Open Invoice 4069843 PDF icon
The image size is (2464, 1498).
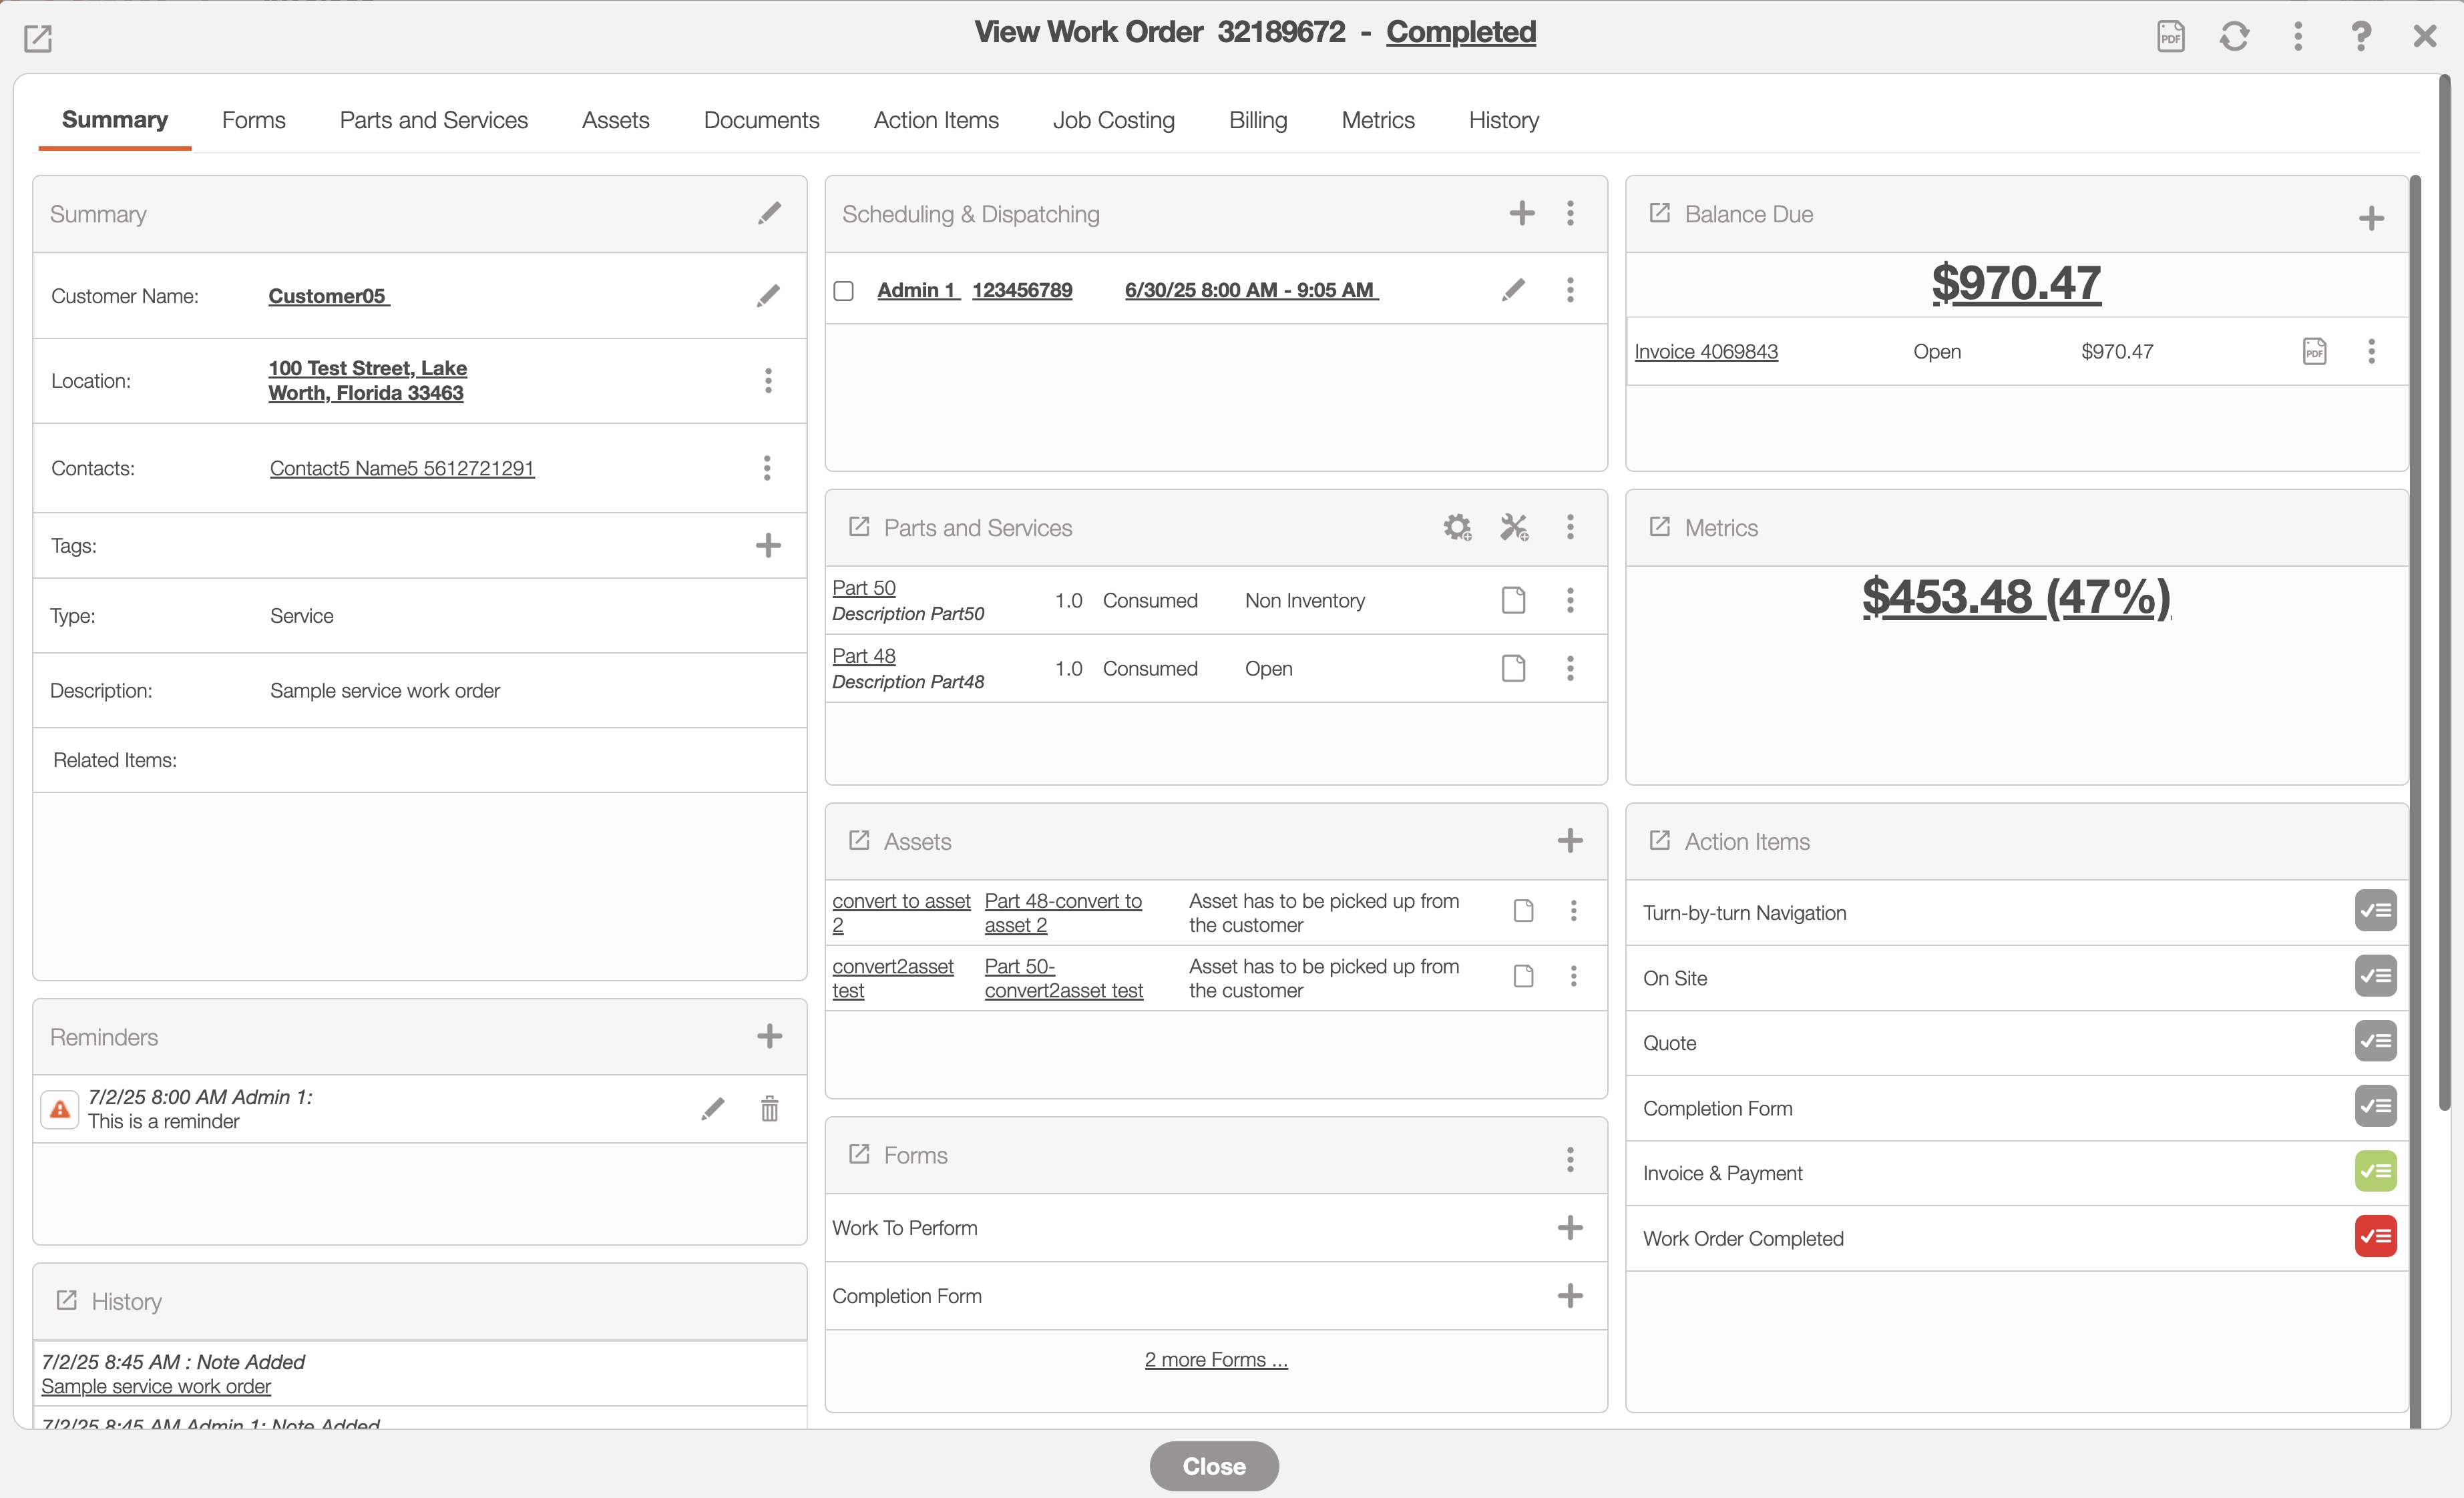(2314, 351)
